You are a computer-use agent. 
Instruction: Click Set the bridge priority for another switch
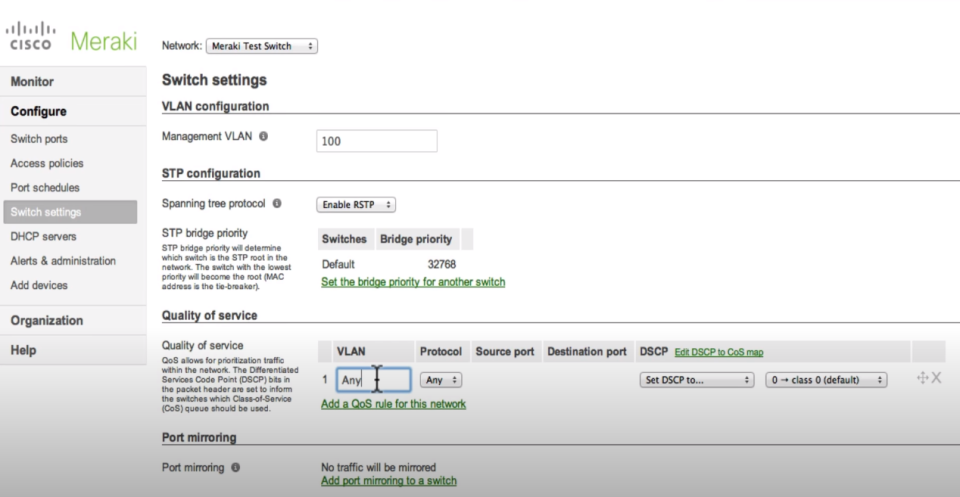pyautogui.click(x=413, y=282)
